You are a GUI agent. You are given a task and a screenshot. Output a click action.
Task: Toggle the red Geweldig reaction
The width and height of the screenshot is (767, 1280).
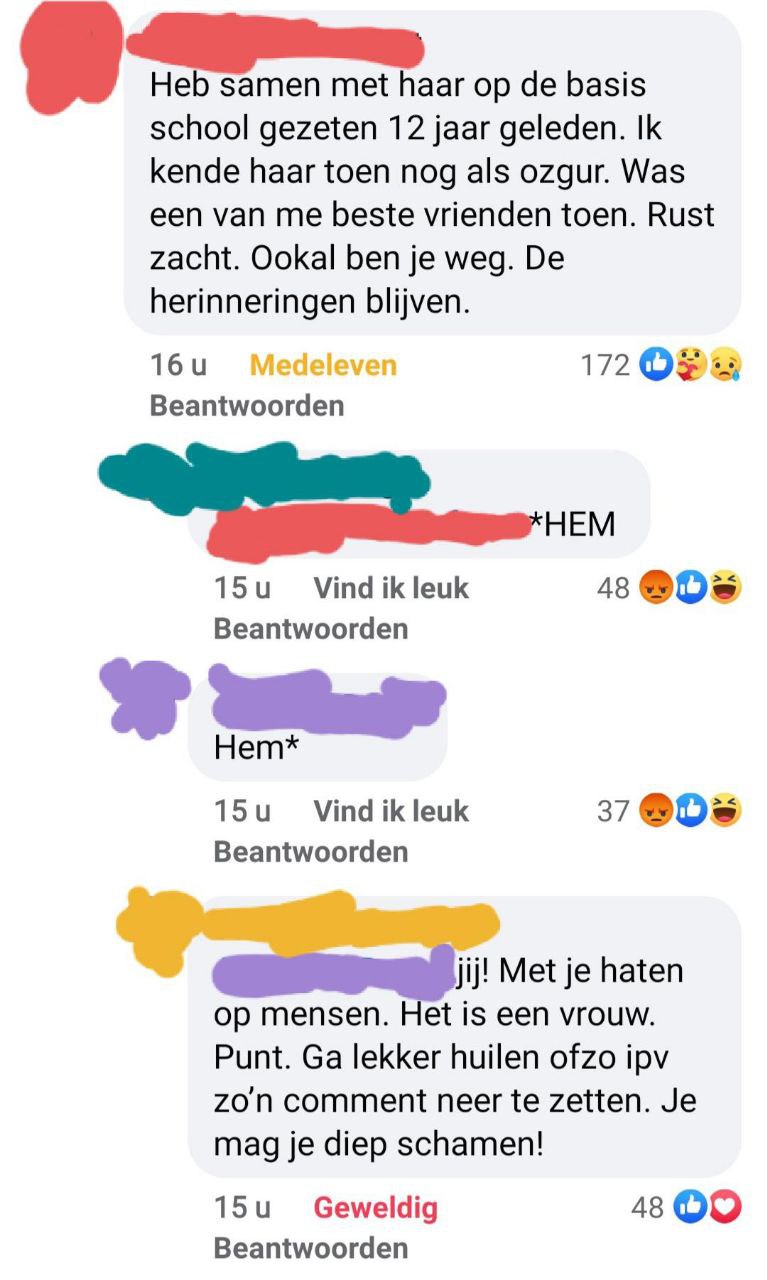coord(376,1208)
